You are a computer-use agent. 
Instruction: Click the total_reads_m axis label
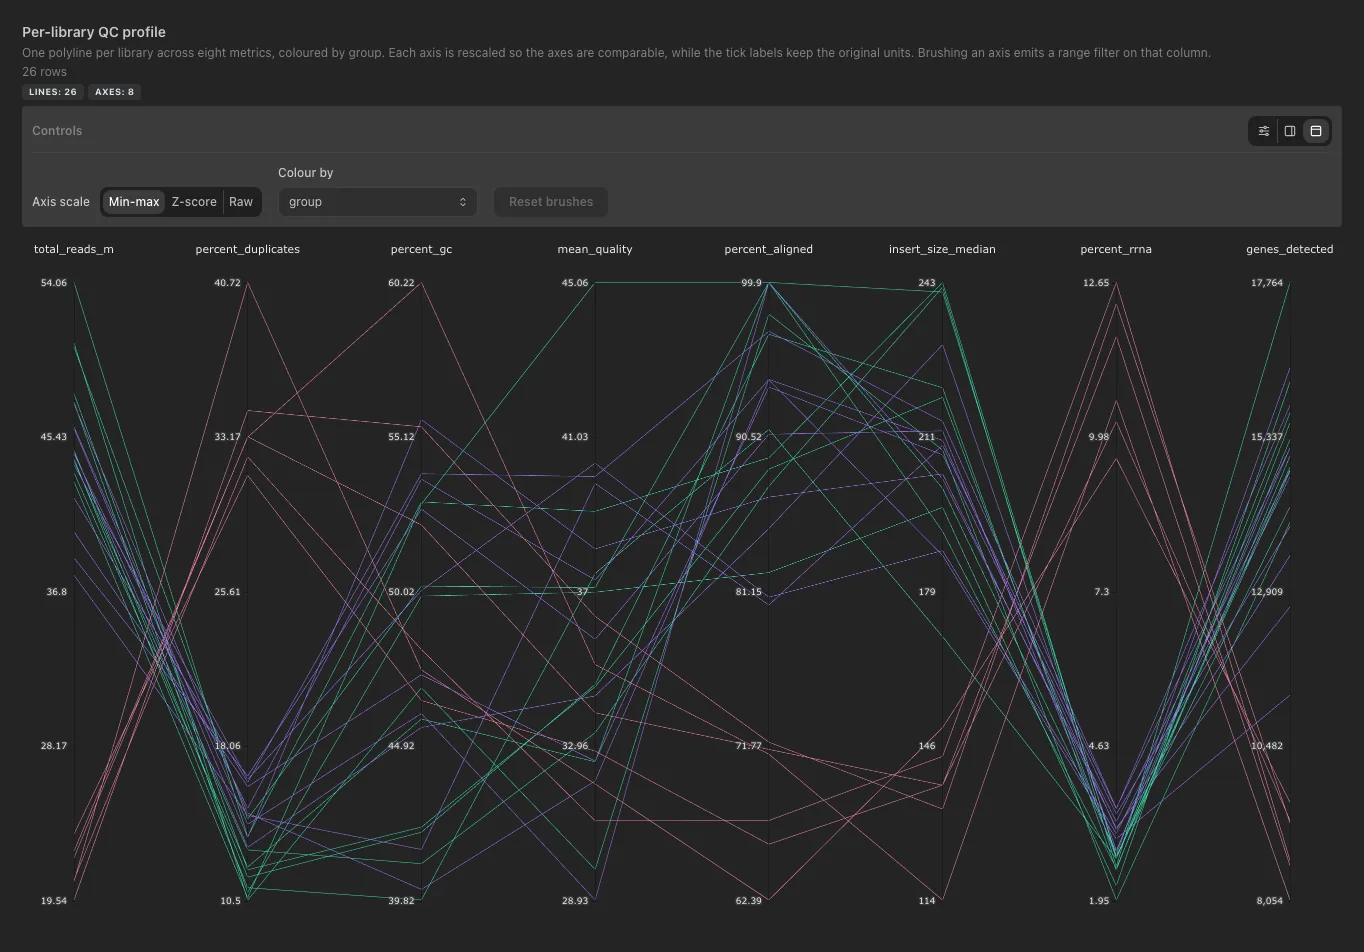74,249
